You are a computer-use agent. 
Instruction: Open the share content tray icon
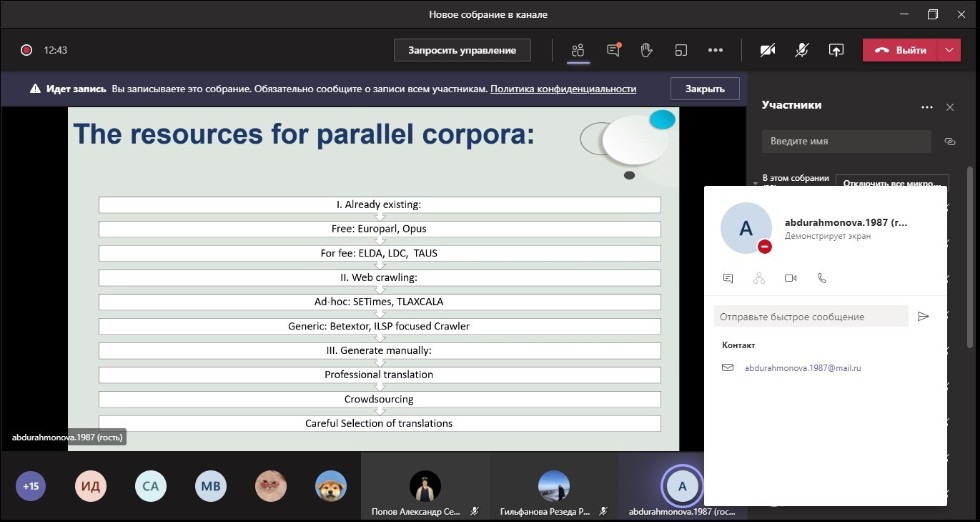(835, 50)
